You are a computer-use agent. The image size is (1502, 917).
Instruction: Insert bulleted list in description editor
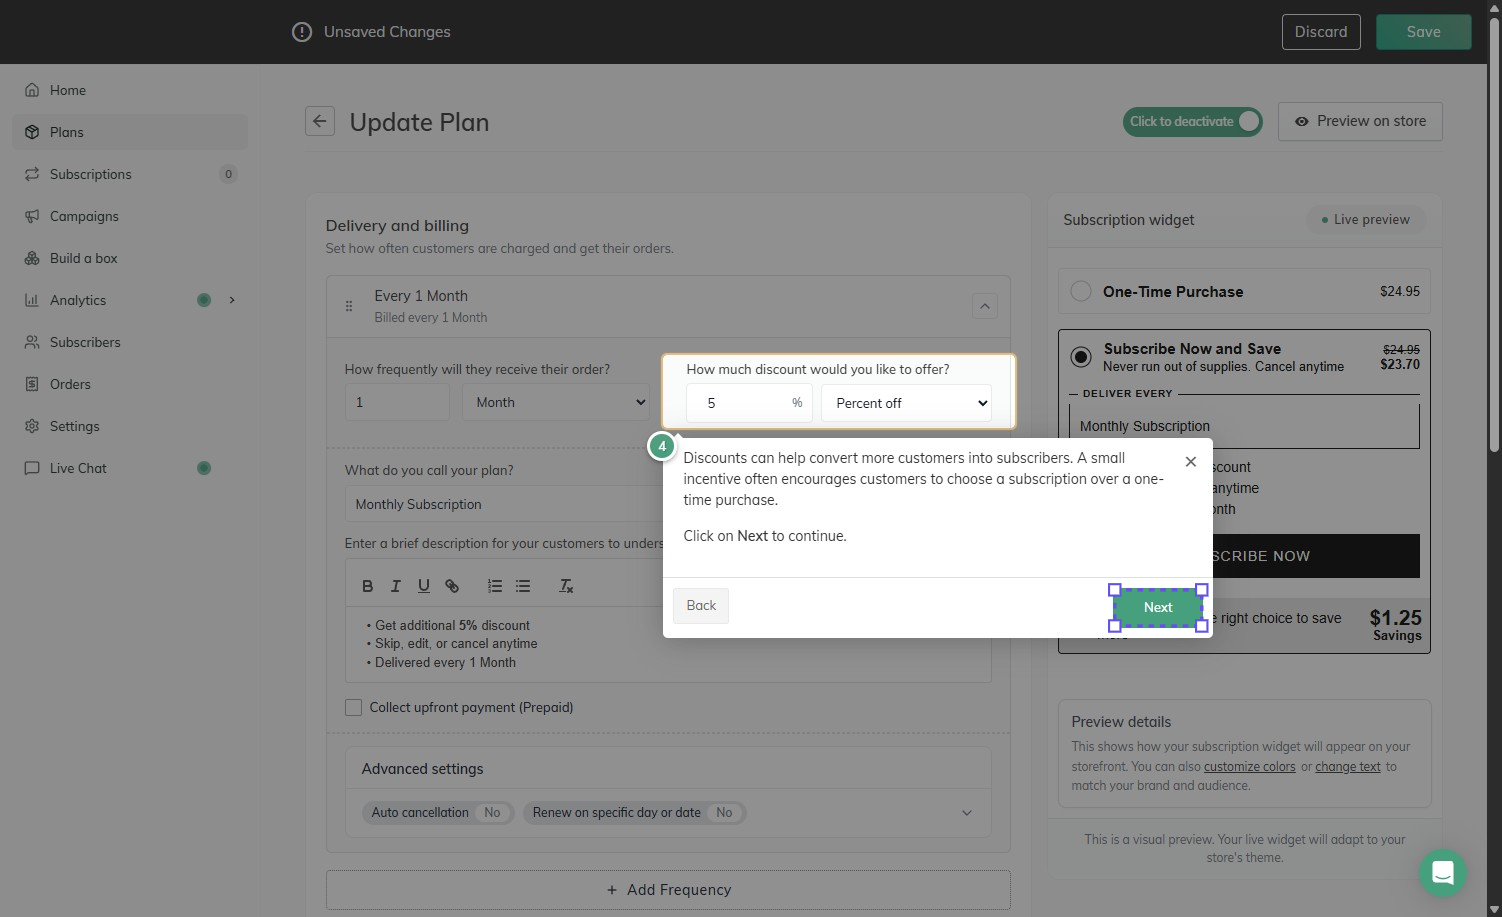pyautogui.click(x=523, y=586)
